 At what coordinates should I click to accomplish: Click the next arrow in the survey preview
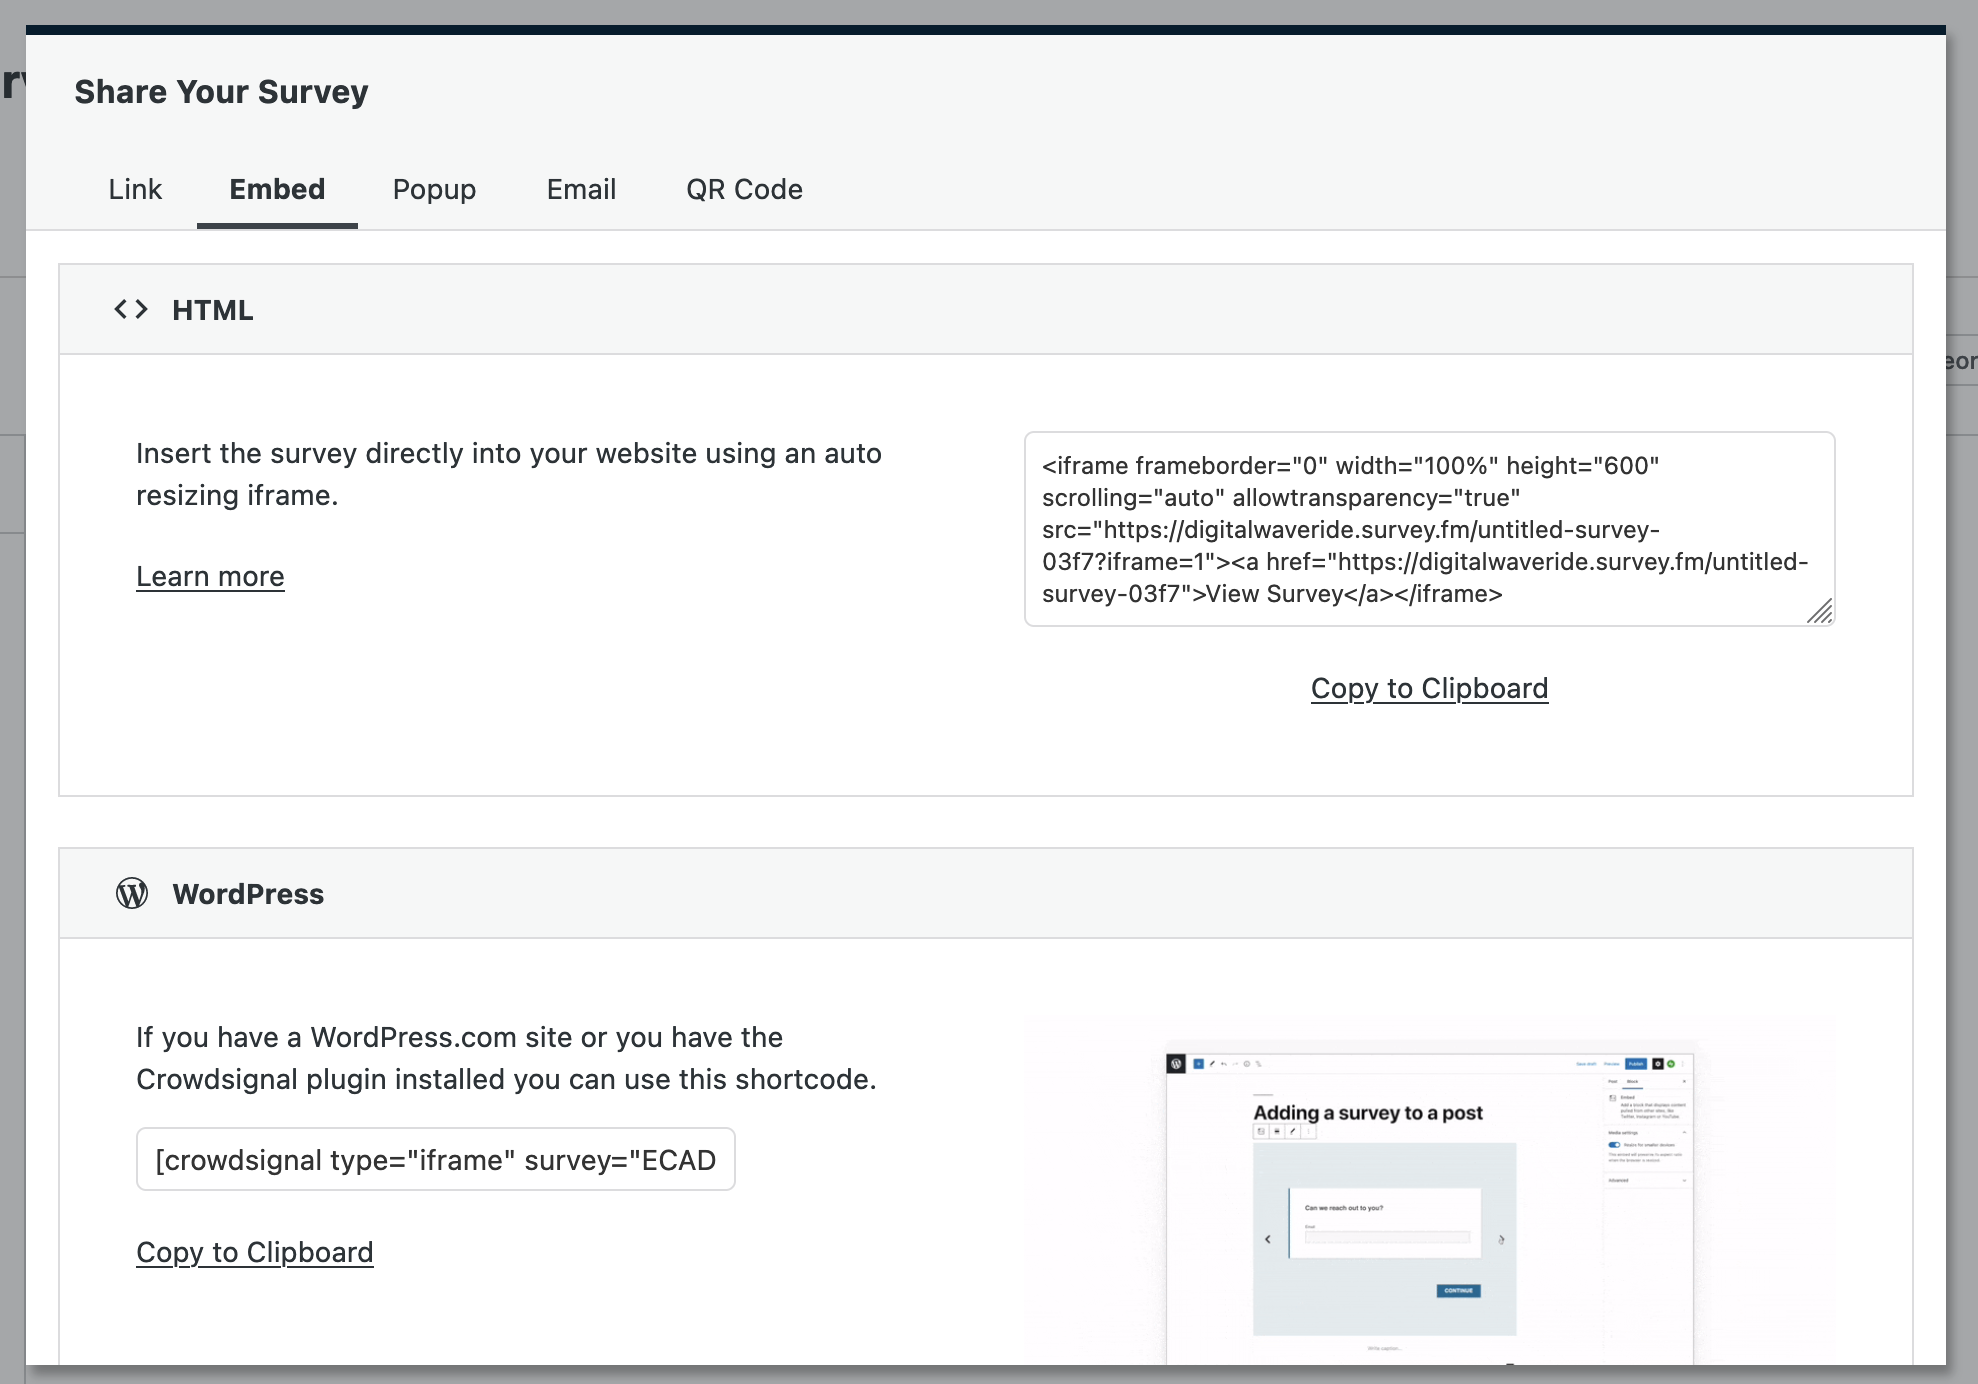click(x=1501, y=1239)
